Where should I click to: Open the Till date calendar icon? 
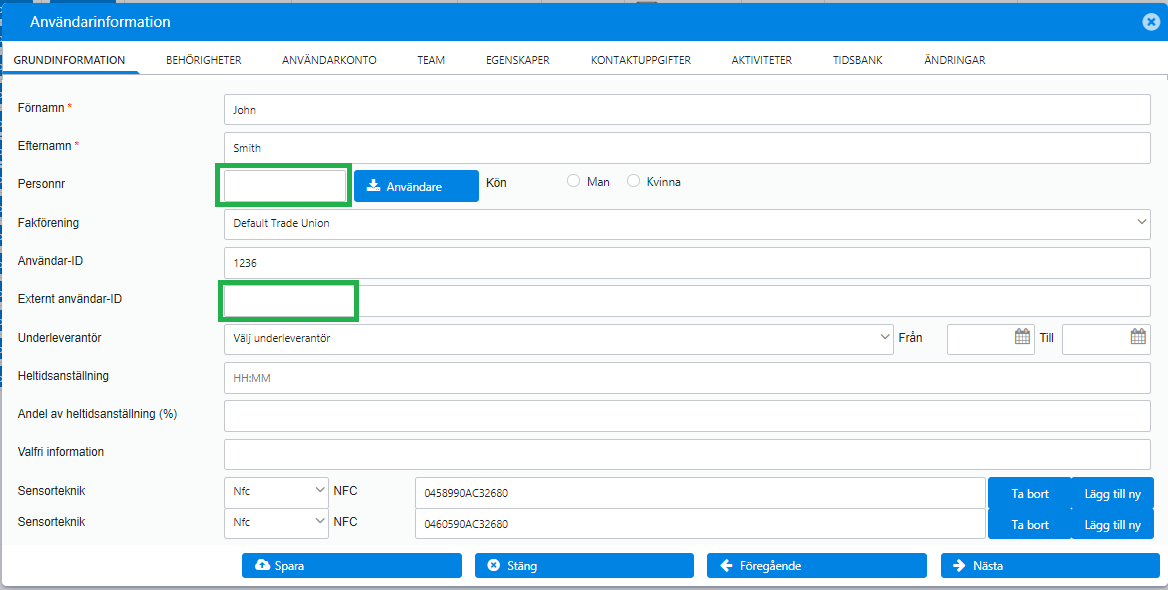[1137, 336]
